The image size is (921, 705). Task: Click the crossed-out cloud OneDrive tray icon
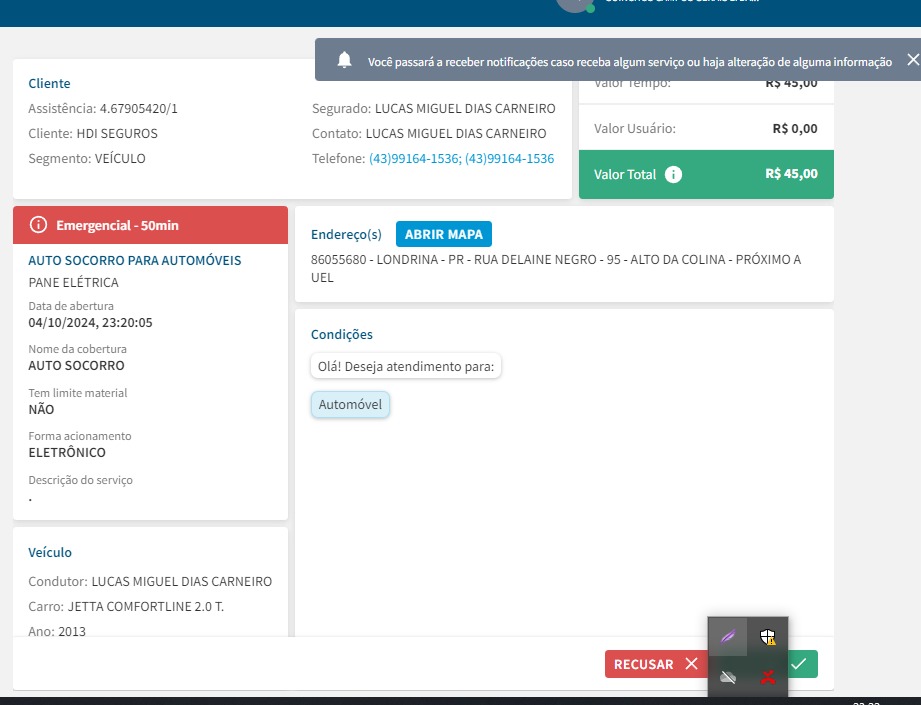pyautogui.click(x=728, y=677)
